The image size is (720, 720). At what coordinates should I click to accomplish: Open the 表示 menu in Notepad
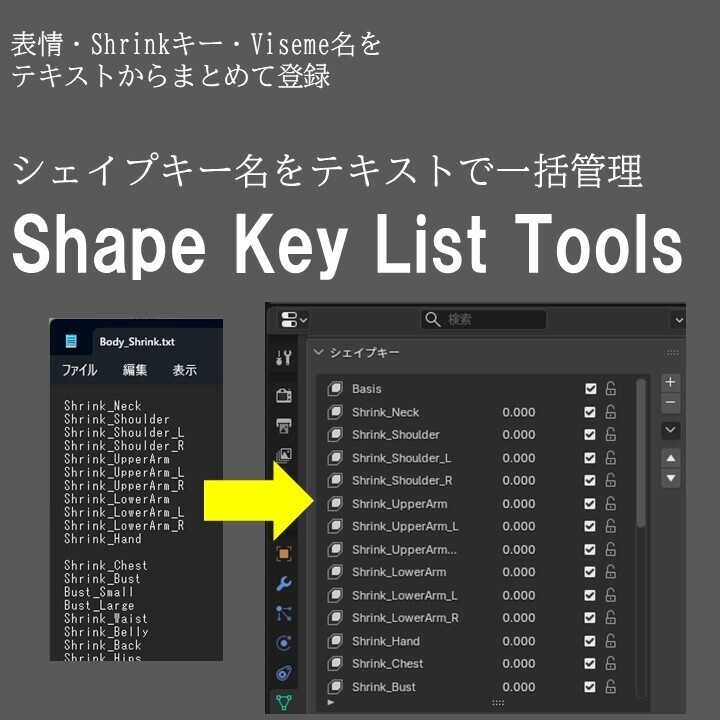coord(185,370)
